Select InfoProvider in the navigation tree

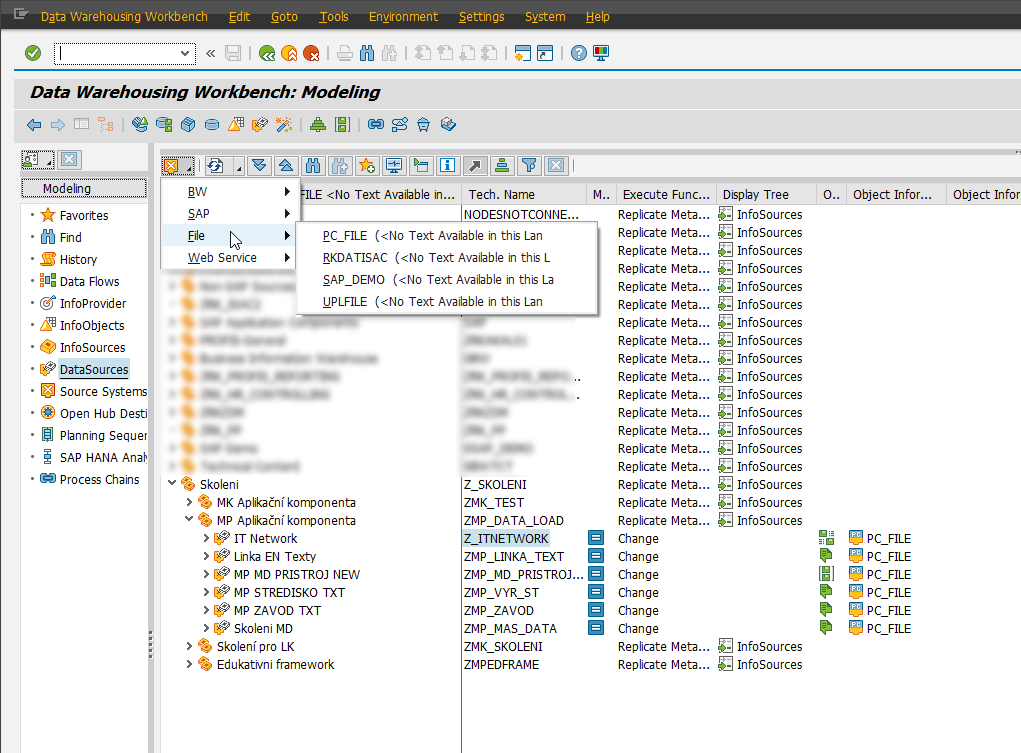point(91,303)
